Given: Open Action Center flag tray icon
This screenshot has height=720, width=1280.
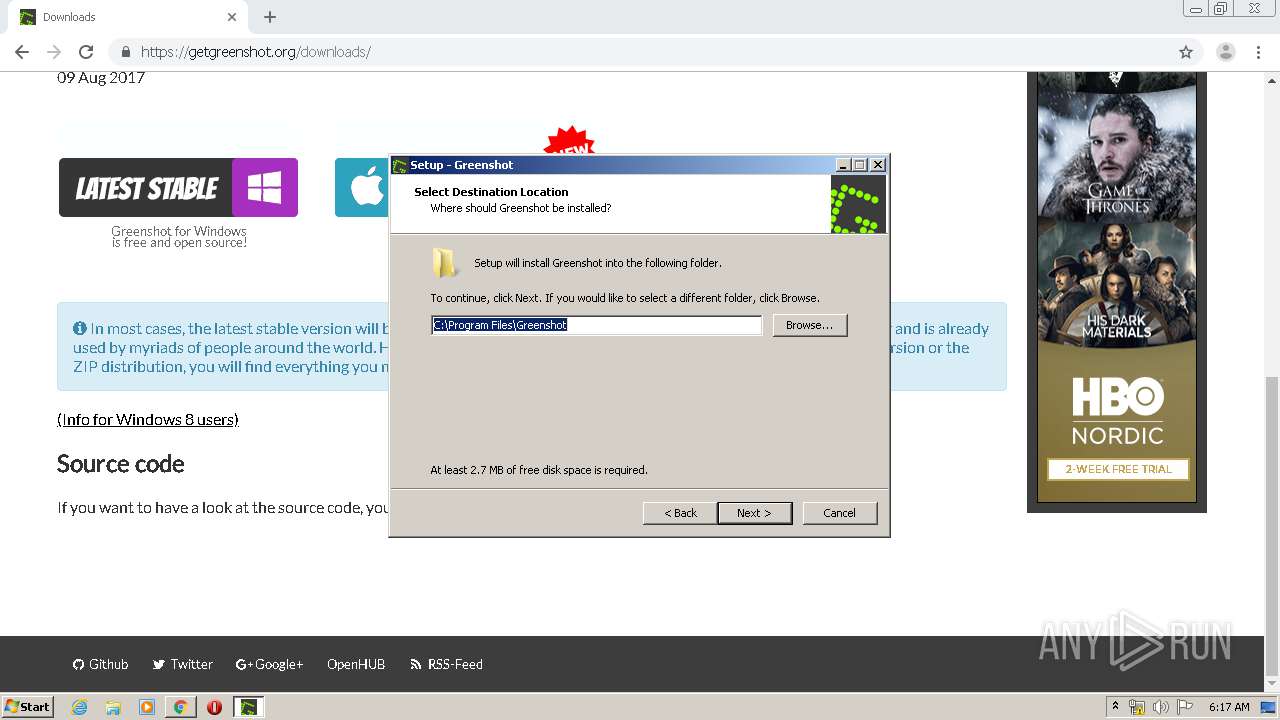Looking at the screenshot, I should [x=1185, y=707].
